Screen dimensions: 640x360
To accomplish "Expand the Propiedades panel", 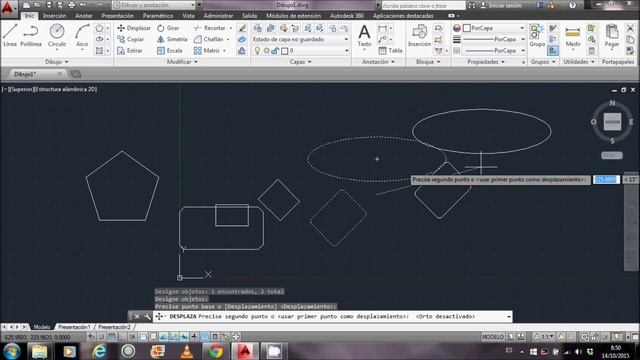I will pyautogui.click(x=486, y=62).
